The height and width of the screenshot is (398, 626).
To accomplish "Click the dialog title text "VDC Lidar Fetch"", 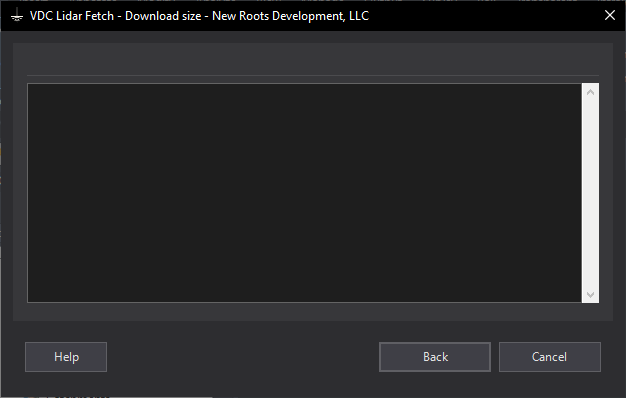I will [72, 16].
